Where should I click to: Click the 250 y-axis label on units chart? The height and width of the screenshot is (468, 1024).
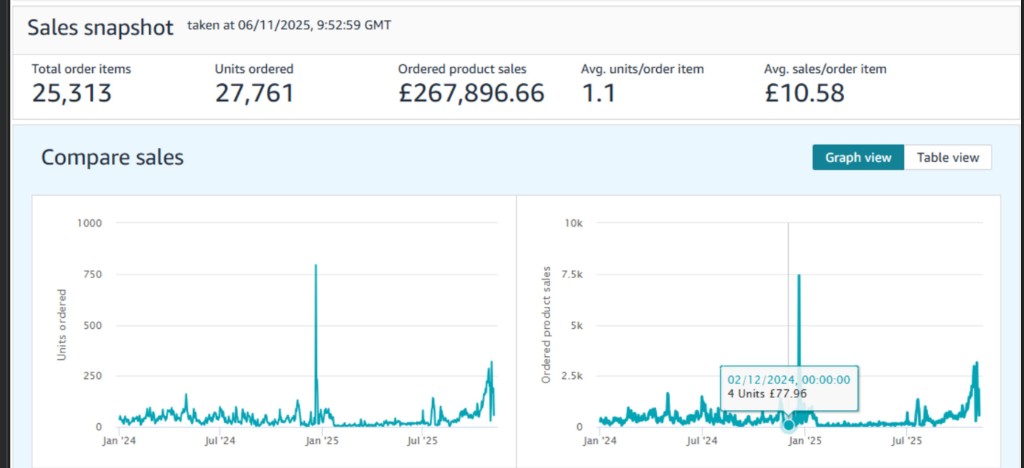[92, 376]
